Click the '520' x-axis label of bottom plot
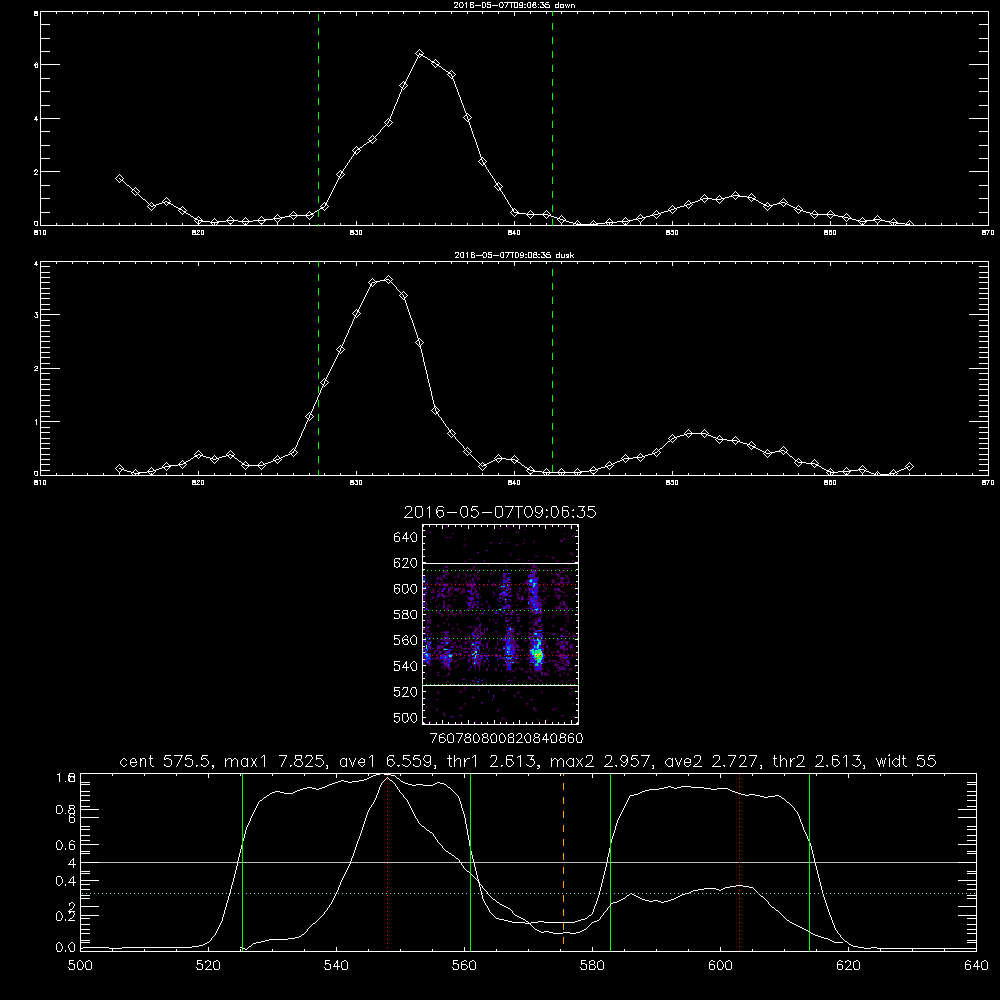The height and width of the screenshot is (1000, 1000). click(x=208, y=966)
